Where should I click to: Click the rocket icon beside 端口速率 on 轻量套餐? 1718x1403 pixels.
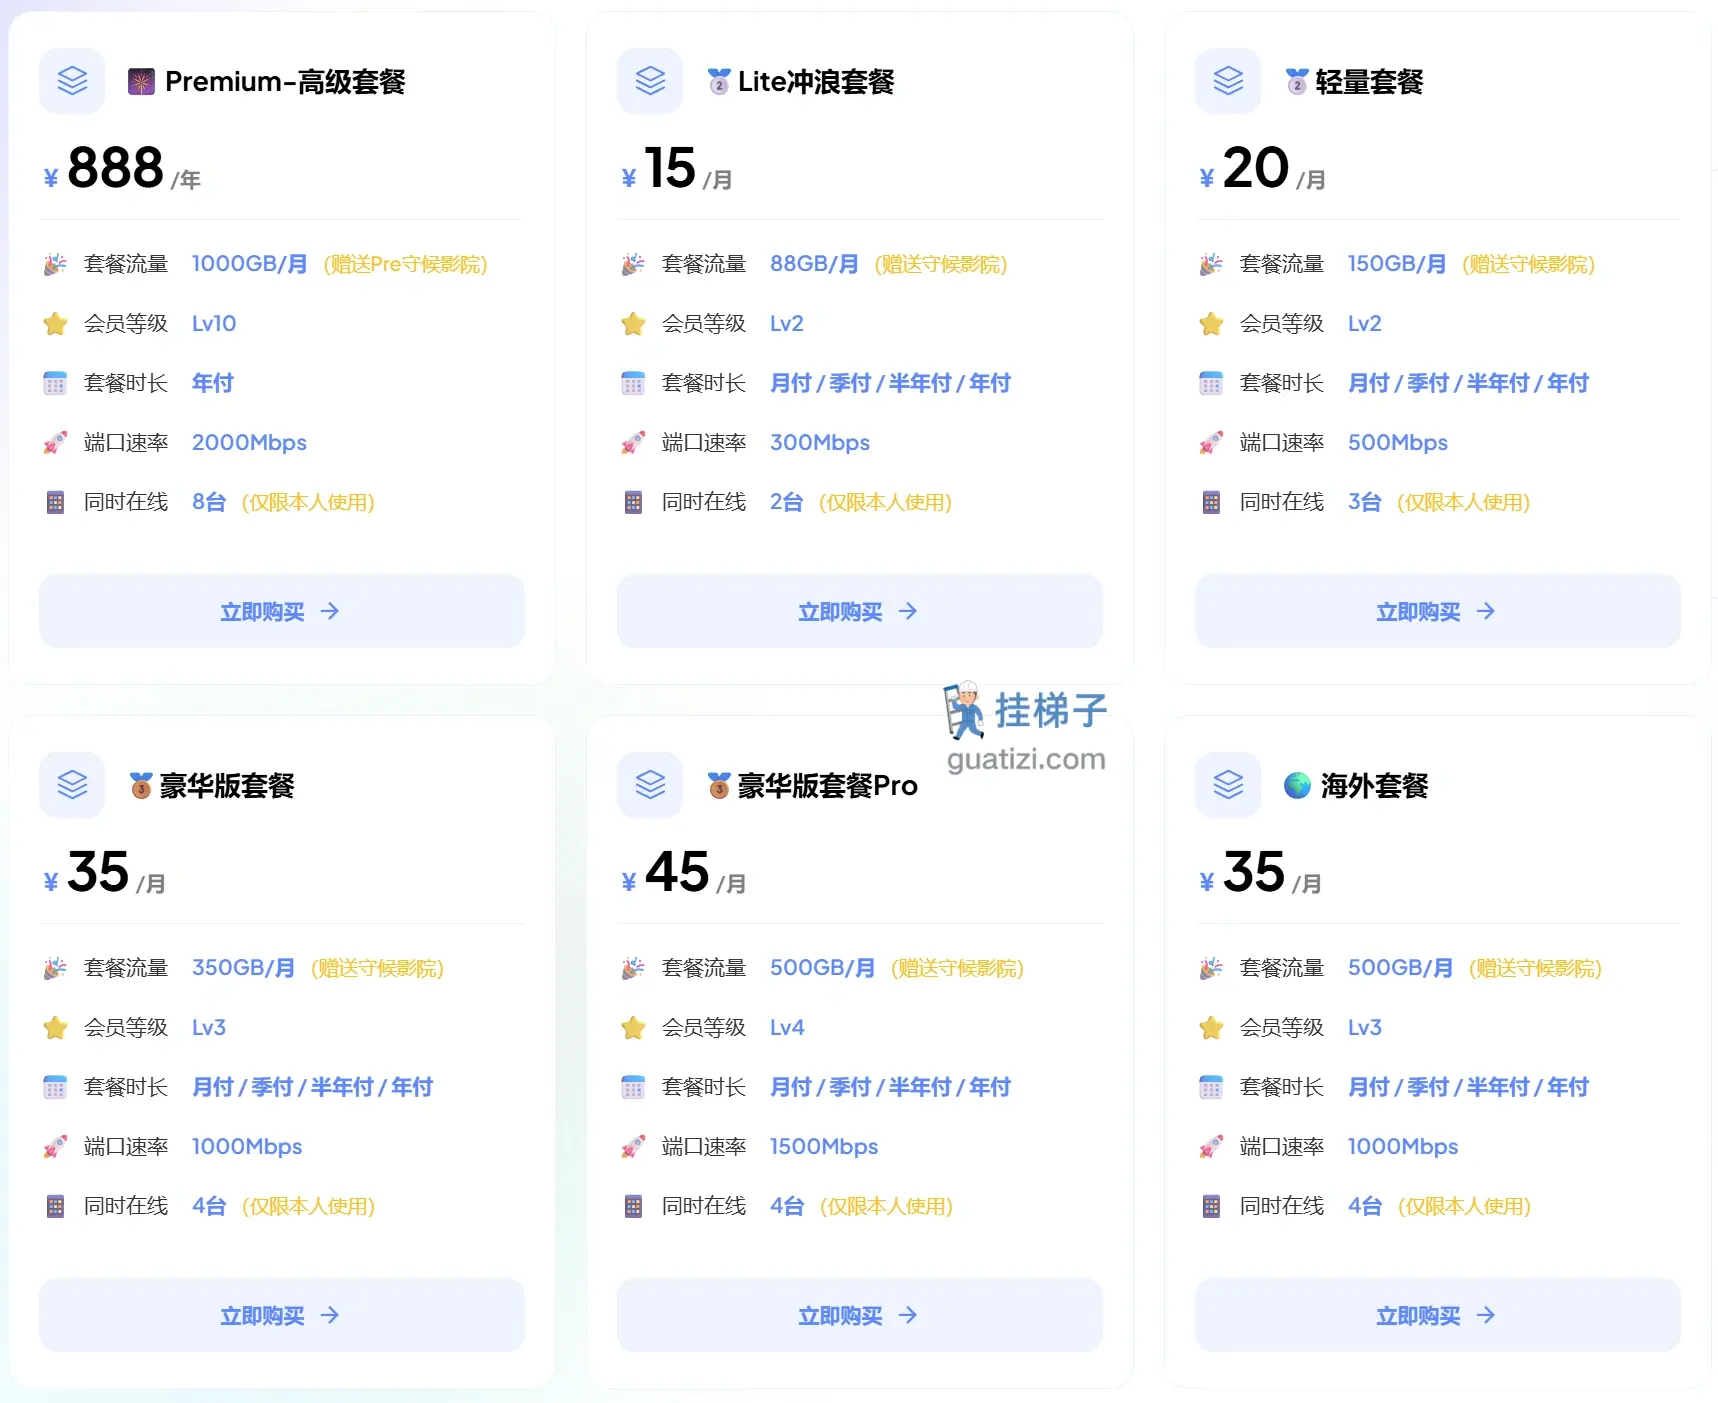pyautogui.click(x=1211, y=442)
